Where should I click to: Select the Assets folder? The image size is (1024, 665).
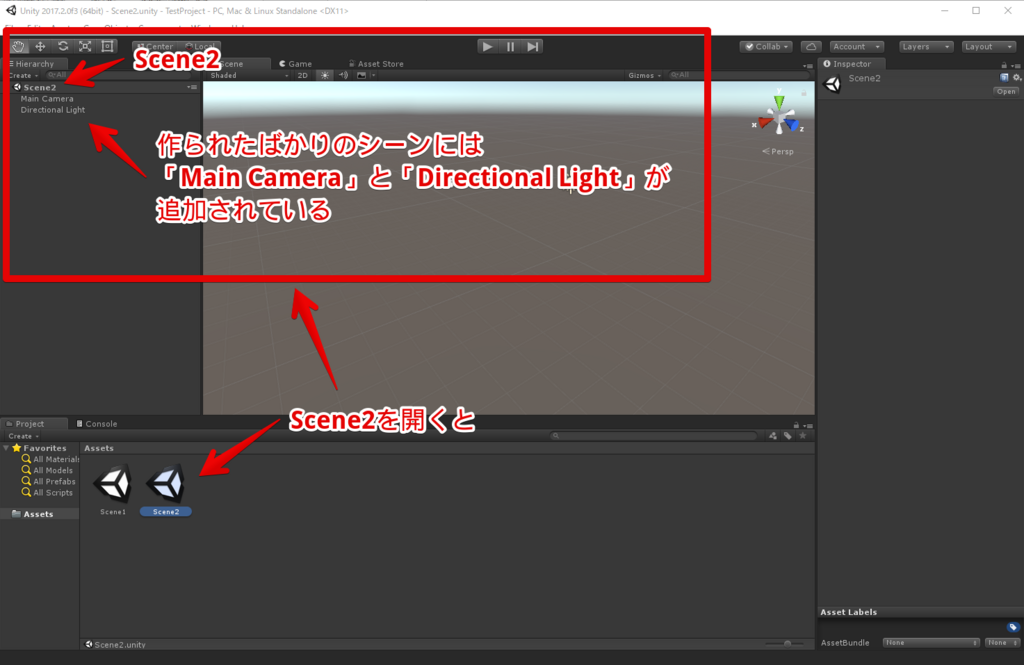point(33,514)
